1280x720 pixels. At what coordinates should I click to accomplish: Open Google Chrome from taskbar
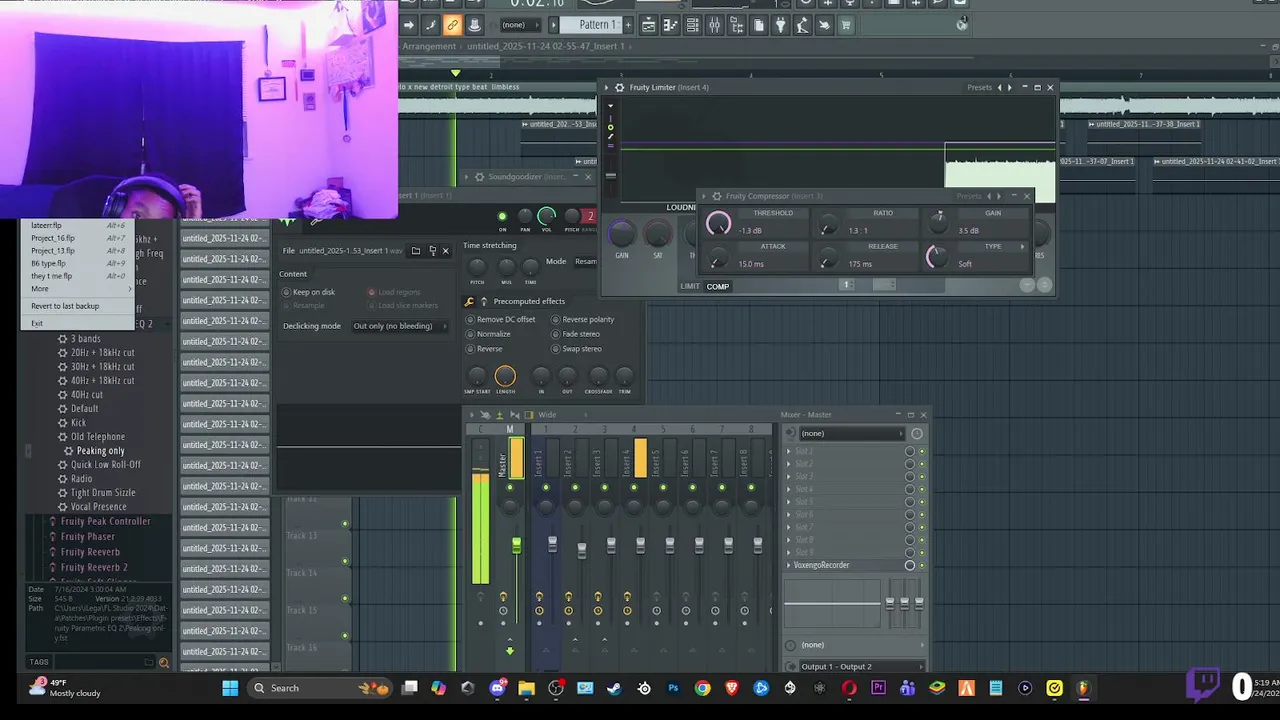(703, 688)
